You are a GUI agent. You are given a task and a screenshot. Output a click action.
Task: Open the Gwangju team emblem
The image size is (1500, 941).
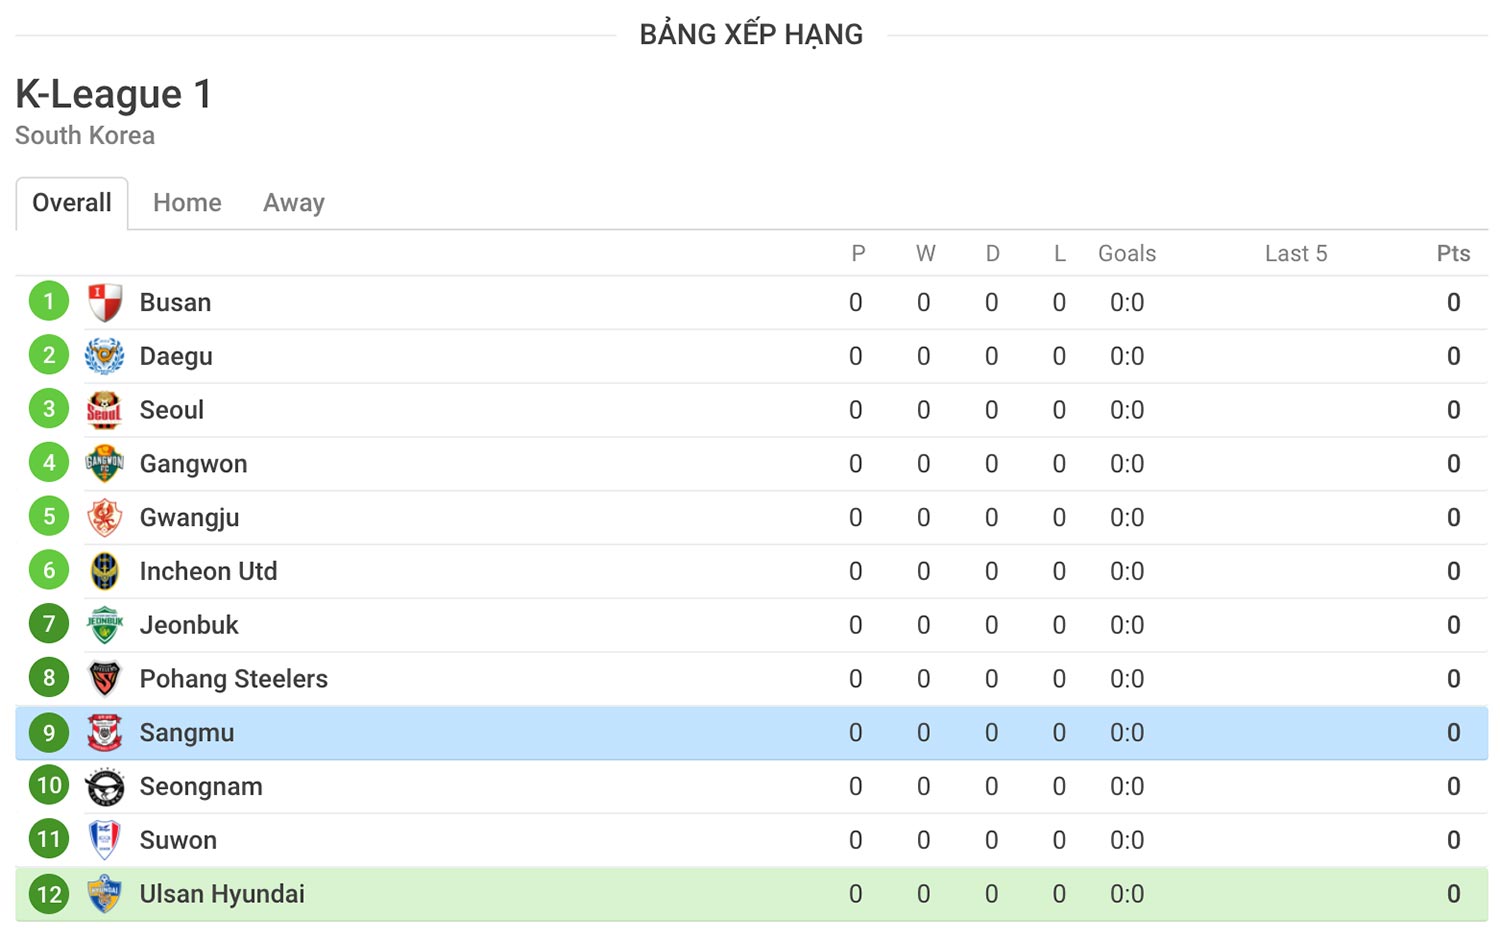tap(105, 518)
